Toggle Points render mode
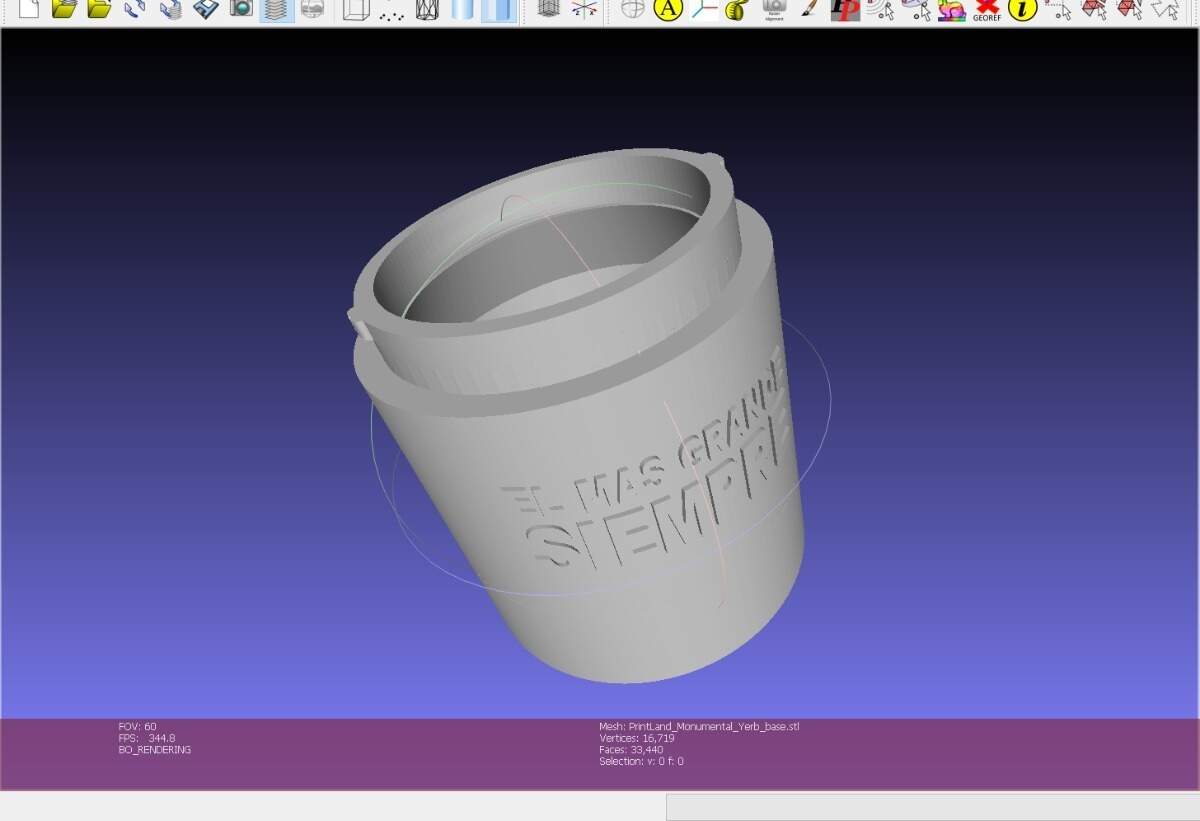 (x=391, y=12)
